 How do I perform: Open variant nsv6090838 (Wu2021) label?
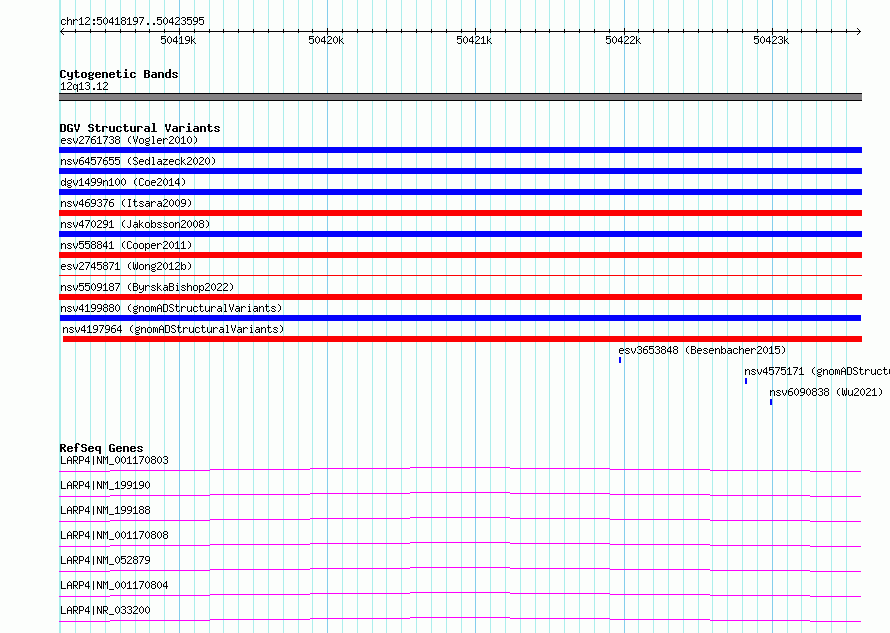click(x=826, y=392)
